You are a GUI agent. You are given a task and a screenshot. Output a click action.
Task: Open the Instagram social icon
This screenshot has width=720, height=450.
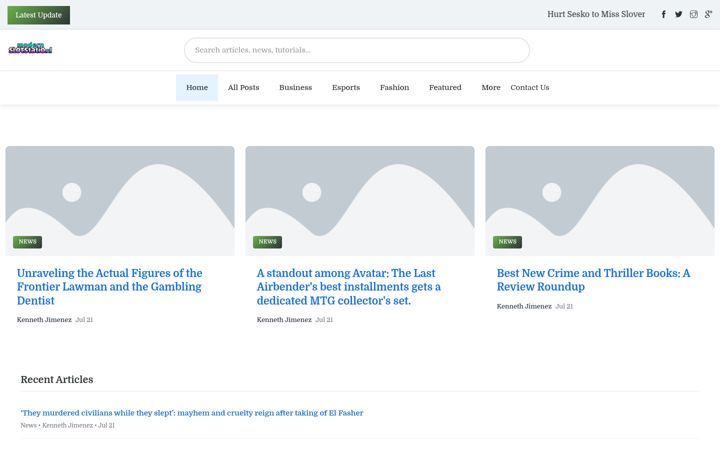point(693,14)
